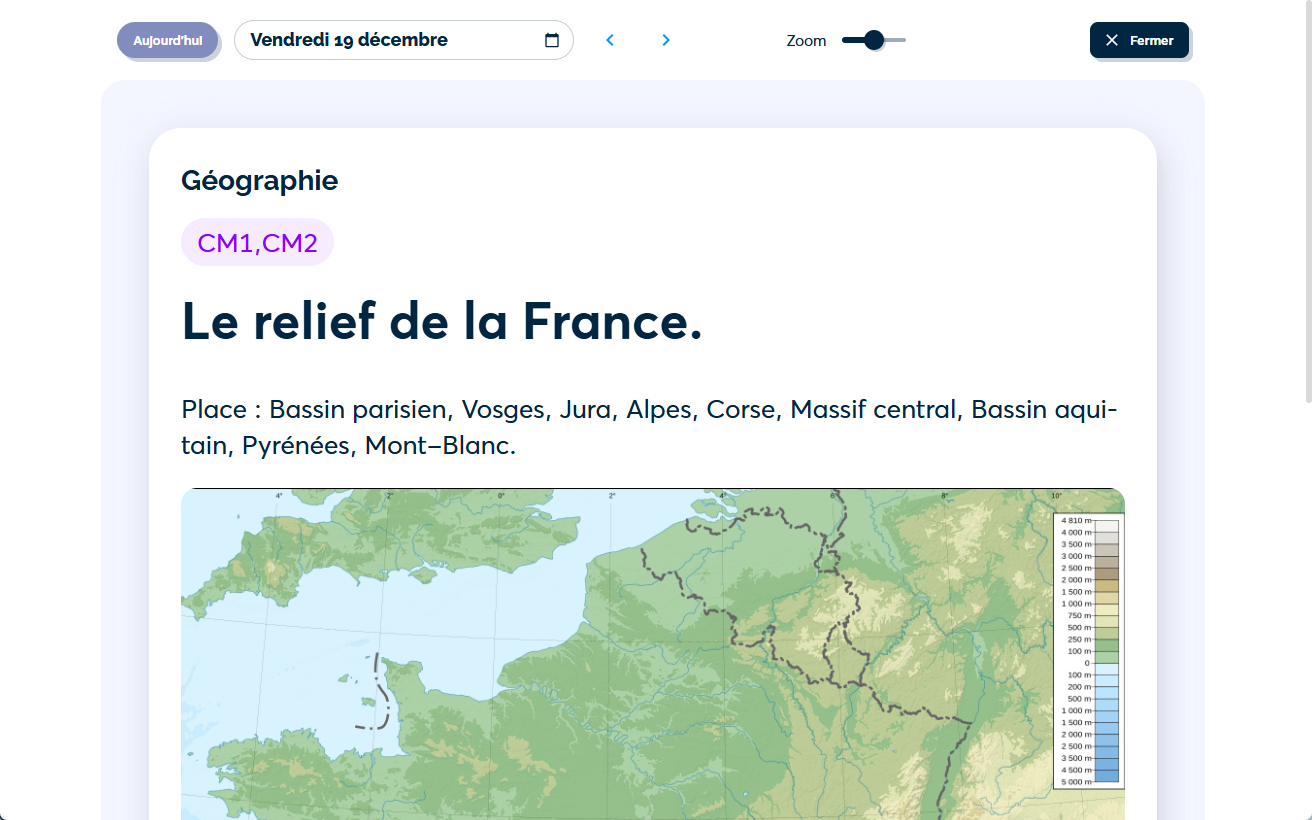The width and height of the screenshot is (1312, 820).
Task: Click the lesson title Le relief de la France
Action: (442, 322)
